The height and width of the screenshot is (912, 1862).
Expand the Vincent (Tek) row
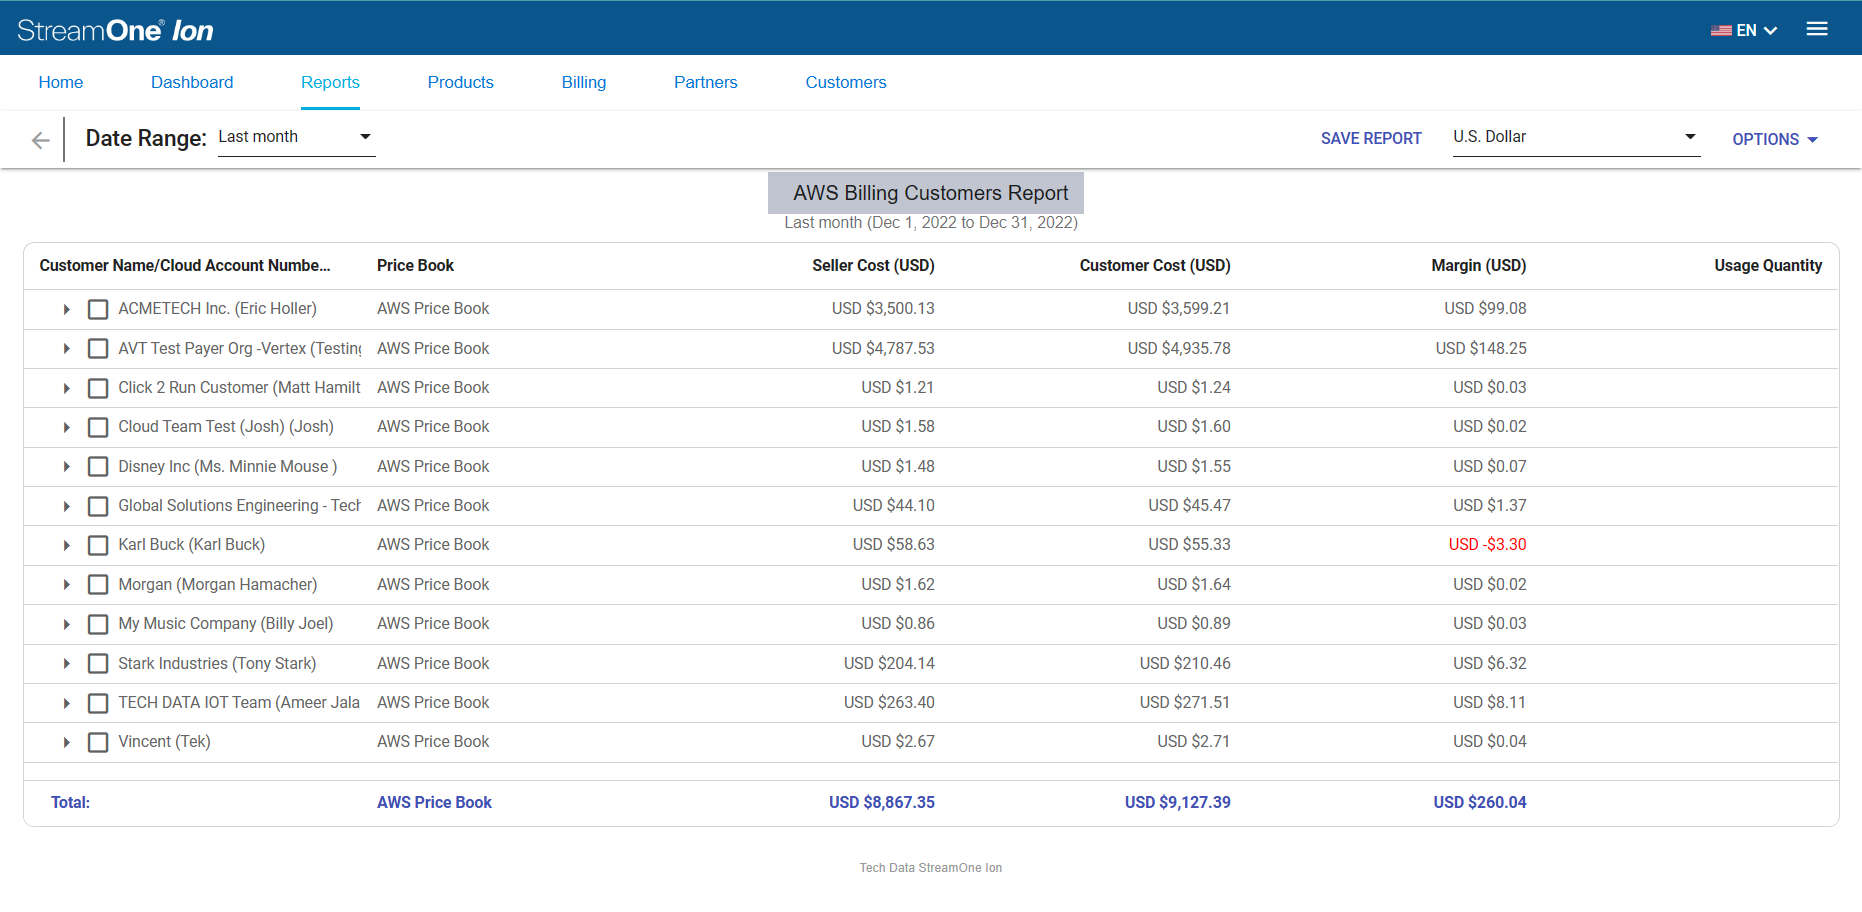pyautogui.click(x=66, y=742)
